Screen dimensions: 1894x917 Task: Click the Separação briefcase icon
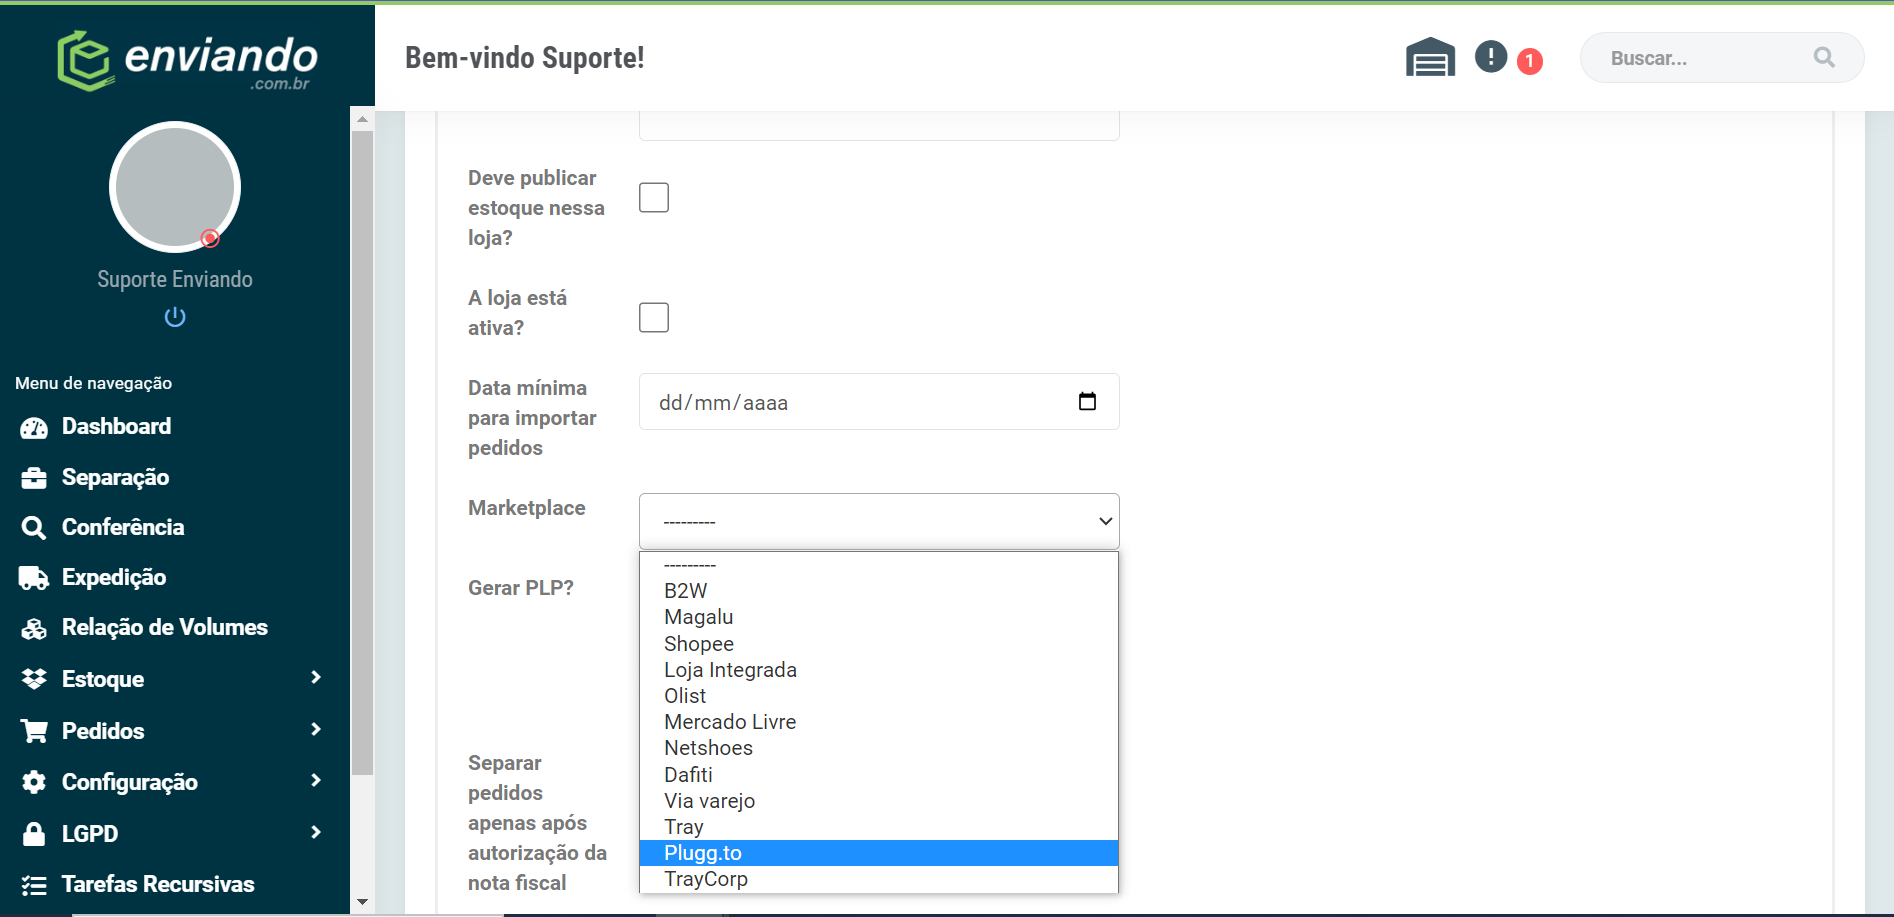pos(34,478)
